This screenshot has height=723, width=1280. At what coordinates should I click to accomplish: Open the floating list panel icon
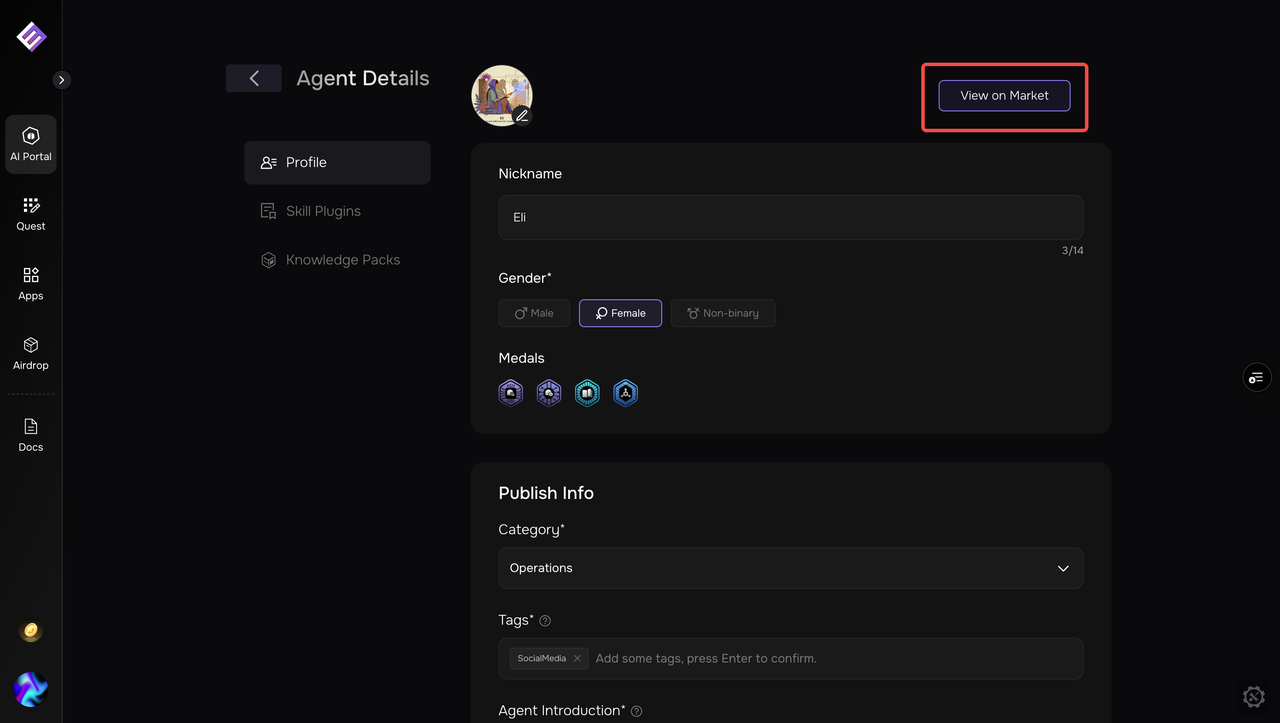[x=1256, y=377]
